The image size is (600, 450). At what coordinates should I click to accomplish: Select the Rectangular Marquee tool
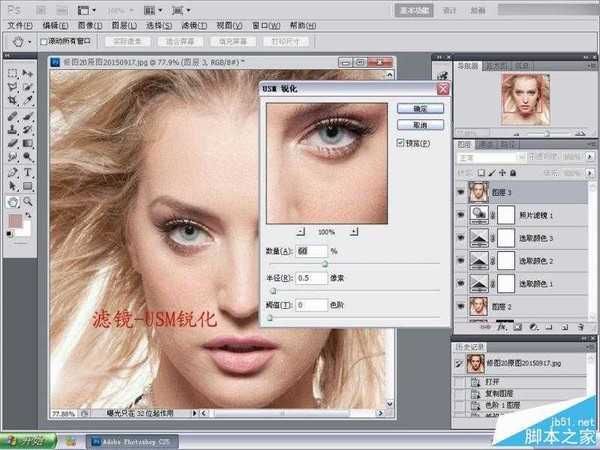13,73
